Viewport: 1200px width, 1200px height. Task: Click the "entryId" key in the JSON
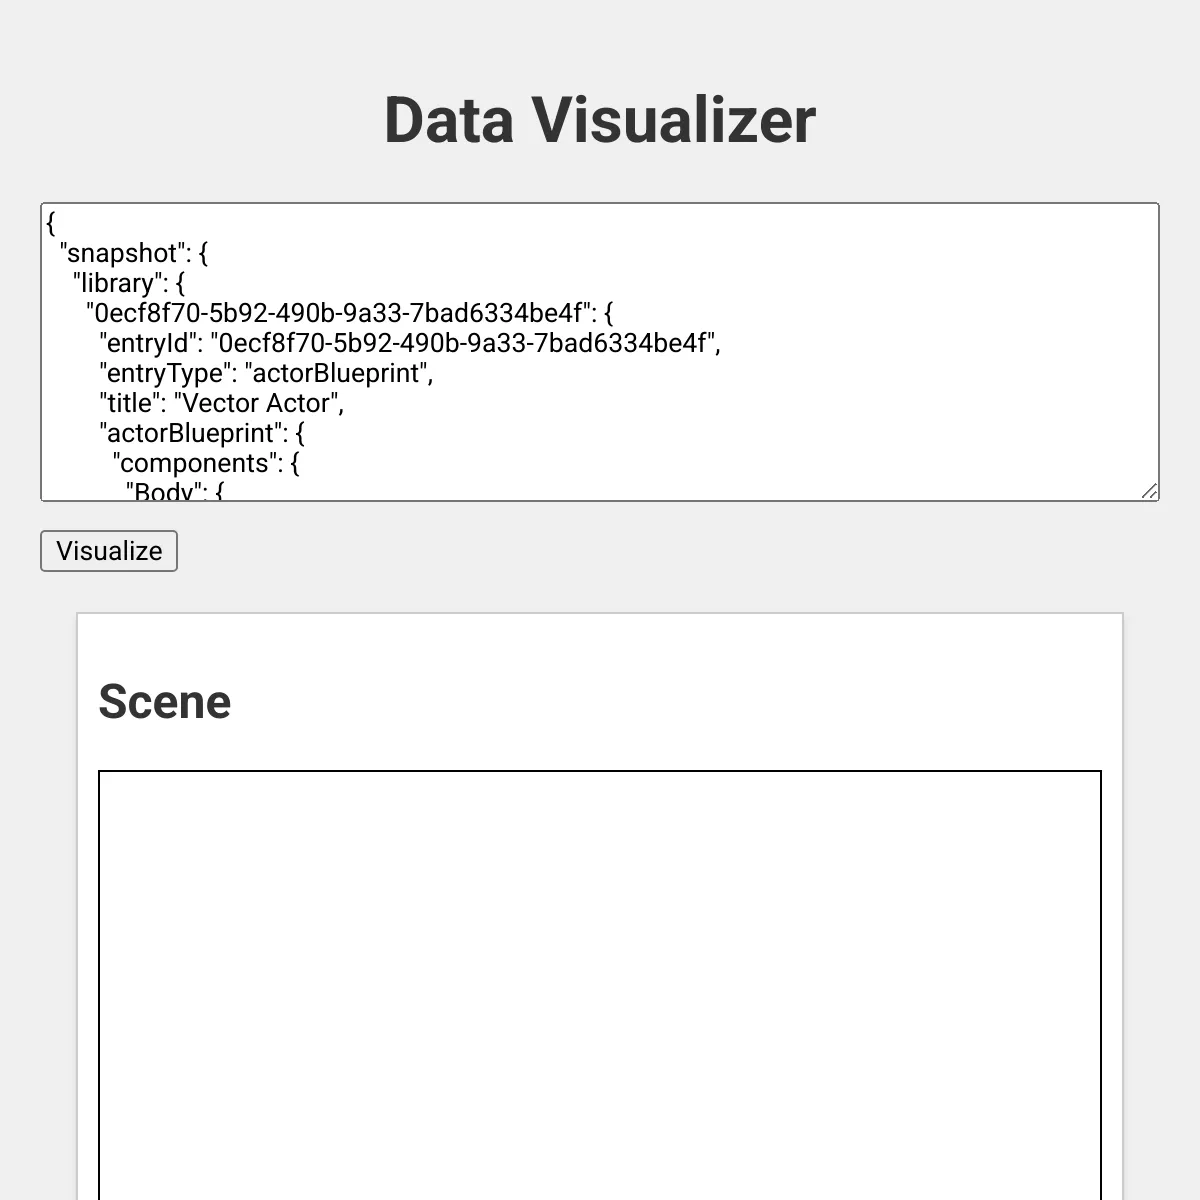click(x=149, y=343)
